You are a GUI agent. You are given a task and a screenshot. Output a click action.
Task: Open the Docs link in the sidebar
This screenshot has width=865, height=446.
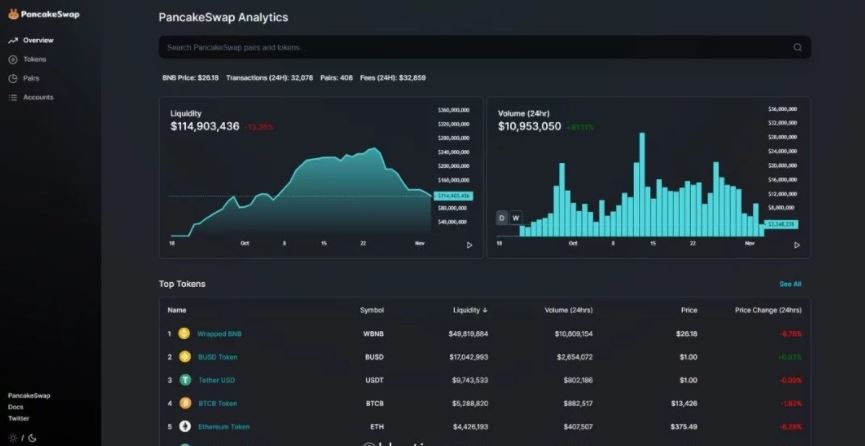tap(16, 407)
